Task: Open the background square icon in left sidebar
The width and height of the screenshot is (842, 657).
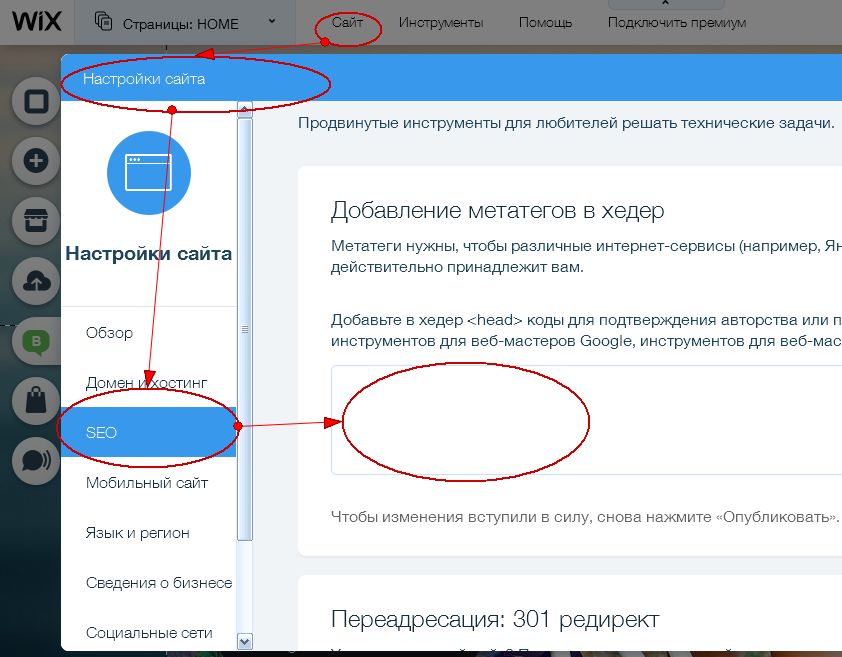Action: coord(36,102)
